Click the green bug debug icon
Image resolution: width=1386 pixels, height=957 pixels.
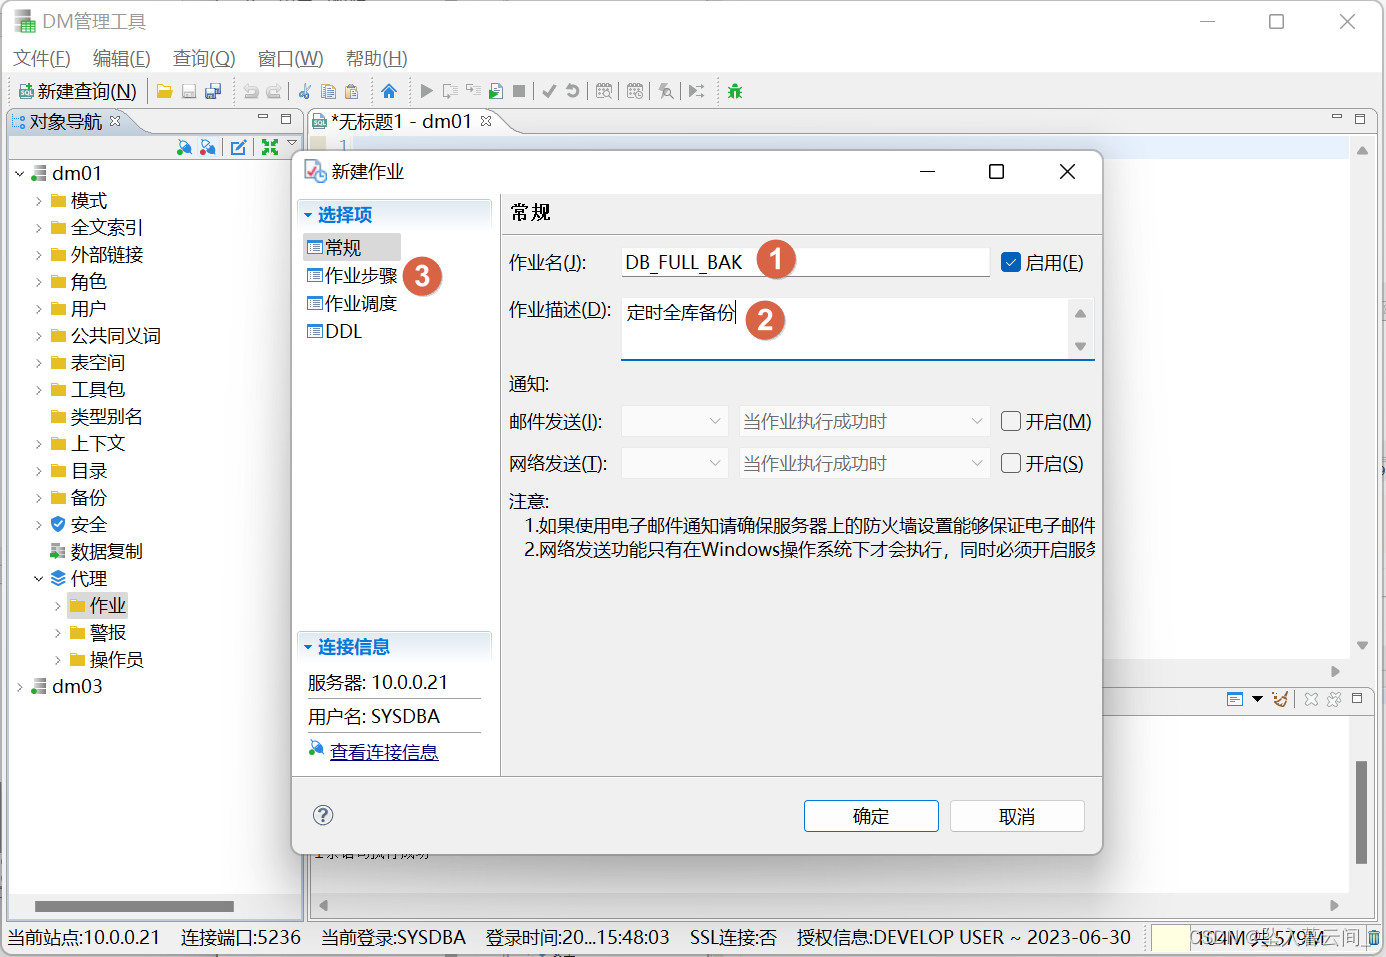[x=735, y=91]
